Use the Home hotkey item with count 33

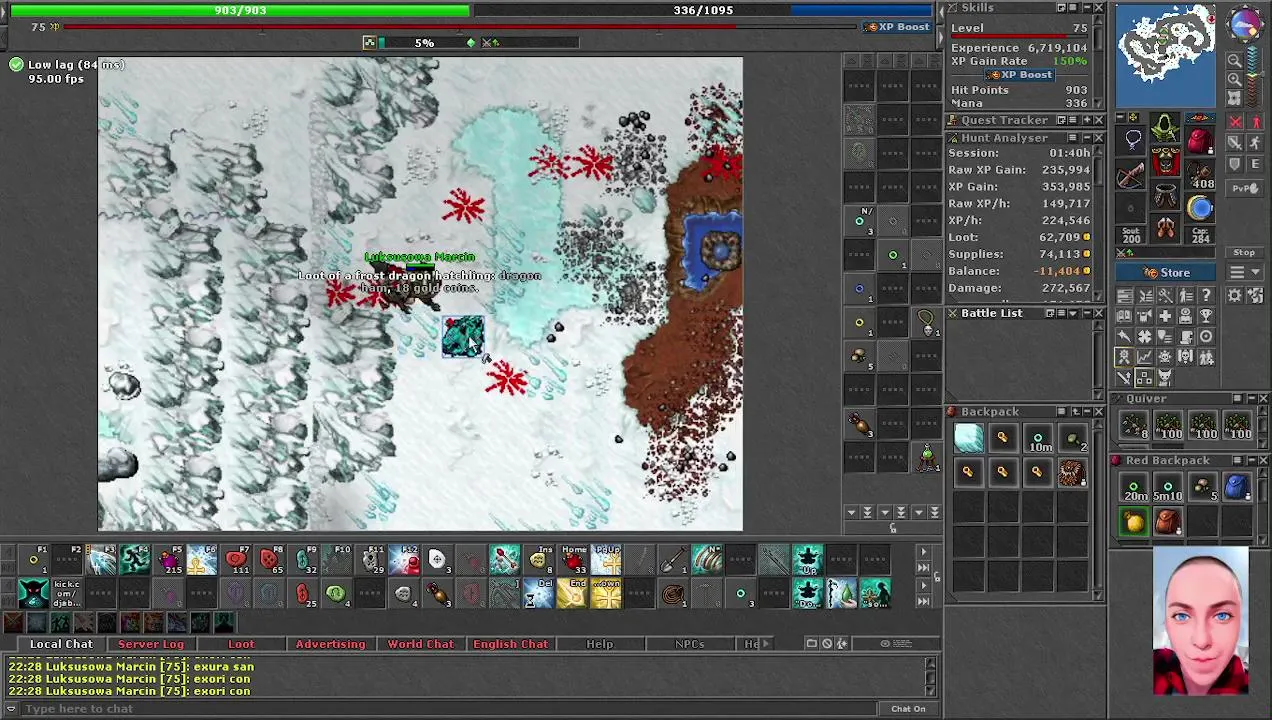pos(574,559)
